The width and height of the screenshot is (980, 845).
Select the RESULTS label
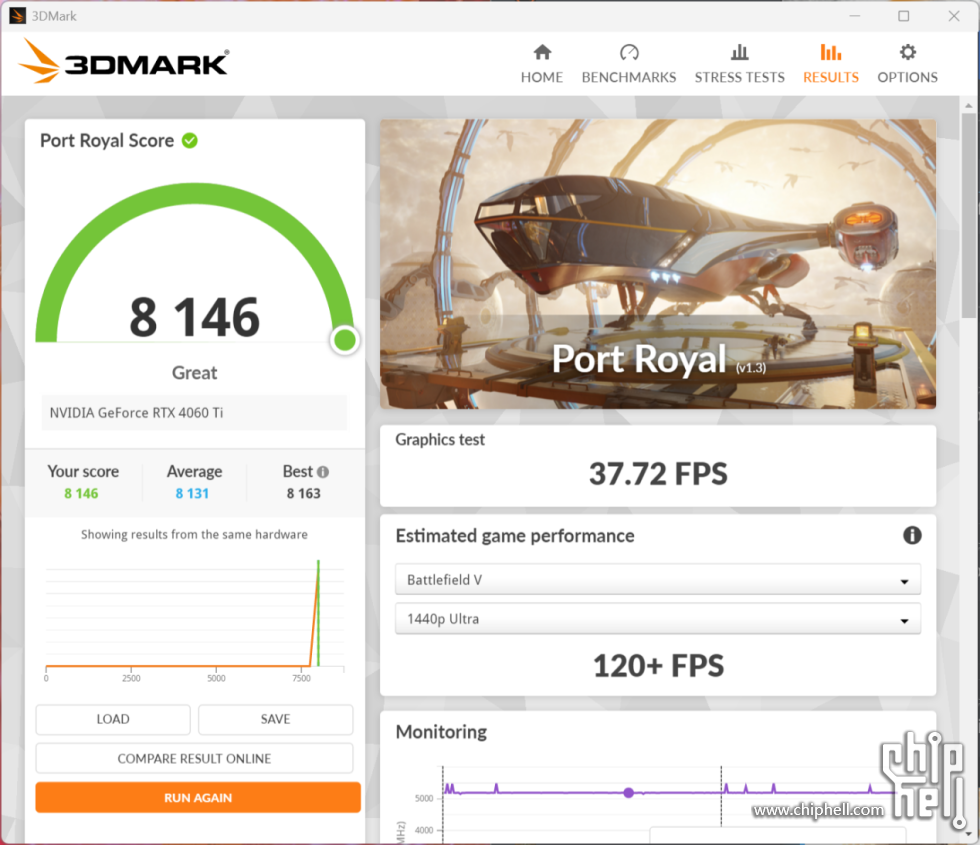click(x=831, y=78)
